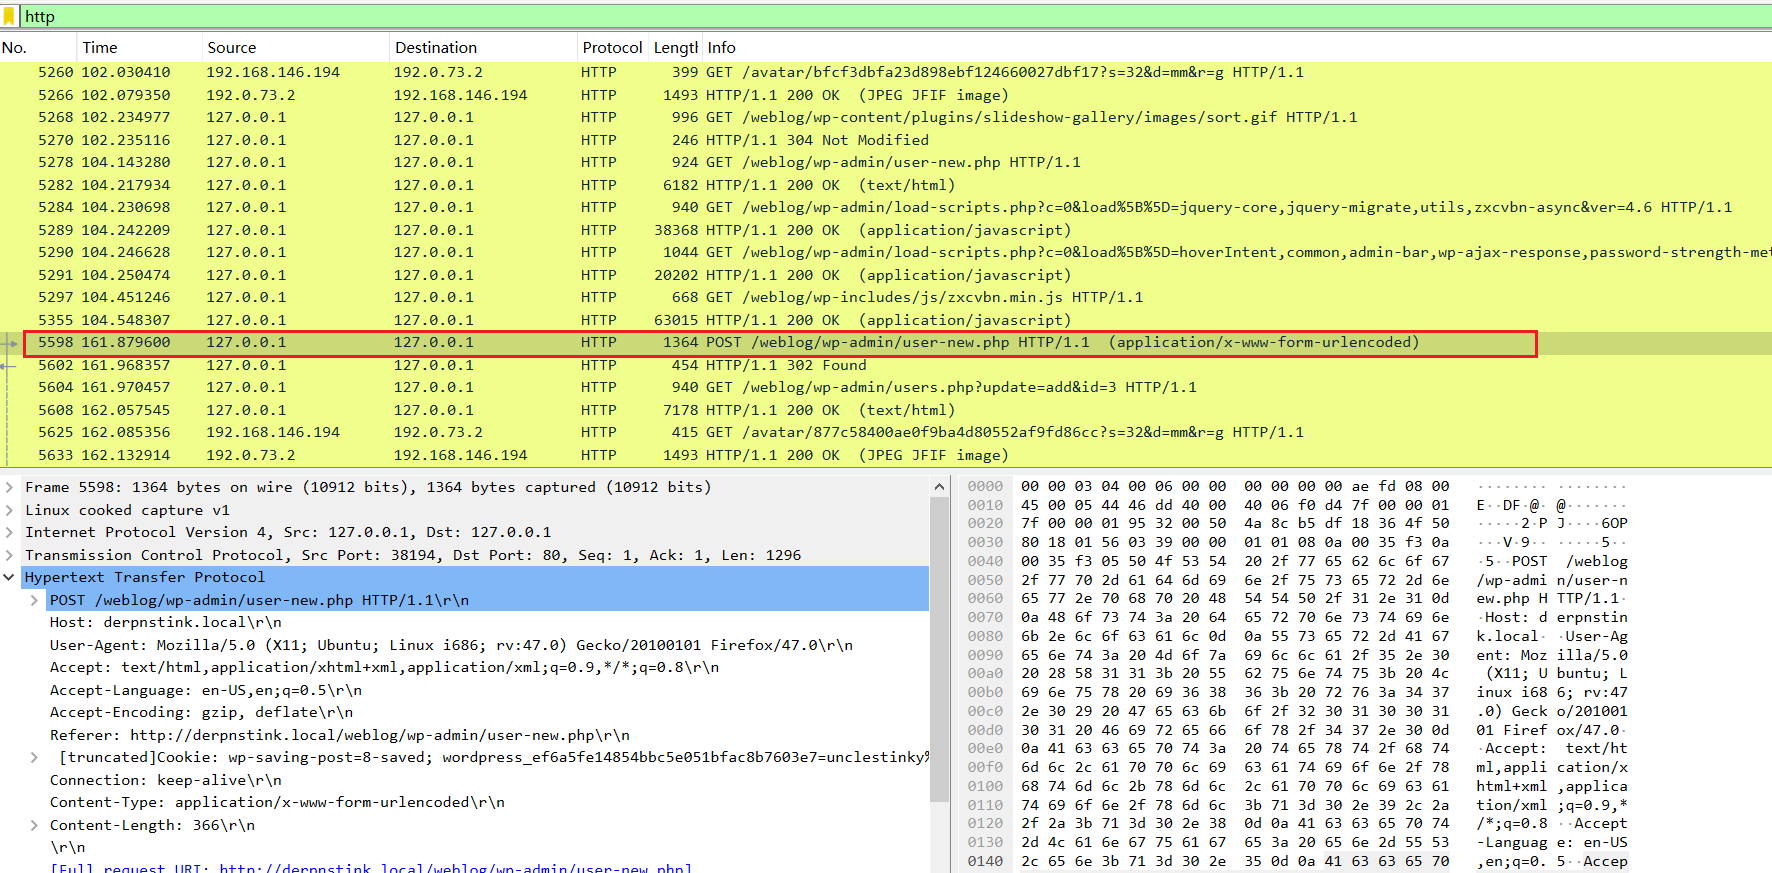Click the packet details vertical scrollbar

pyautogui.click(x=939, y=650)
